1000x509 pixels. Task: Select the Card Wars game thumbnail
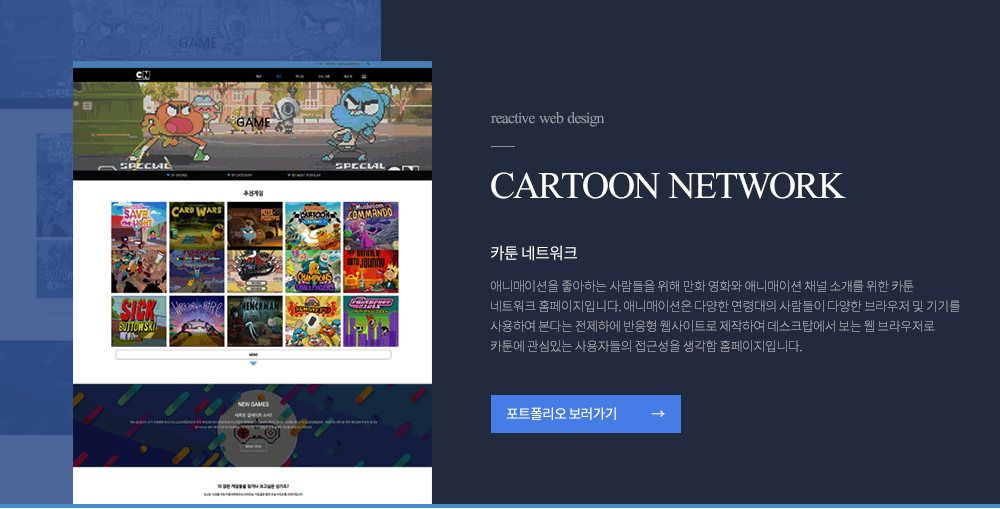(196, 225)
